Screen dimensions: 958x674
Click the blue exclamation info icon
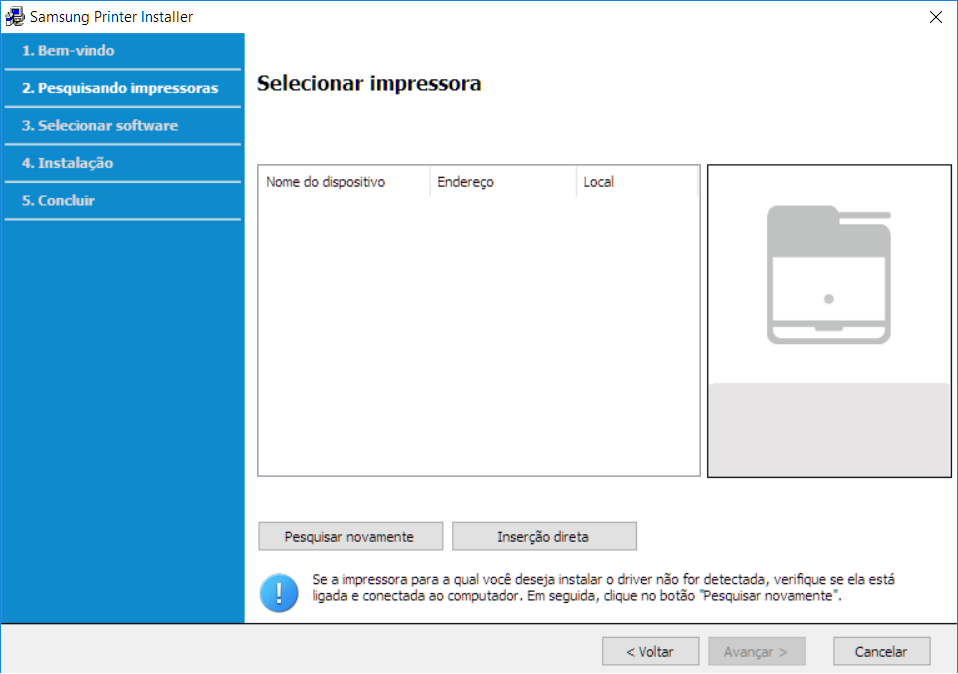pyautogui.click(x=279, y=593)
